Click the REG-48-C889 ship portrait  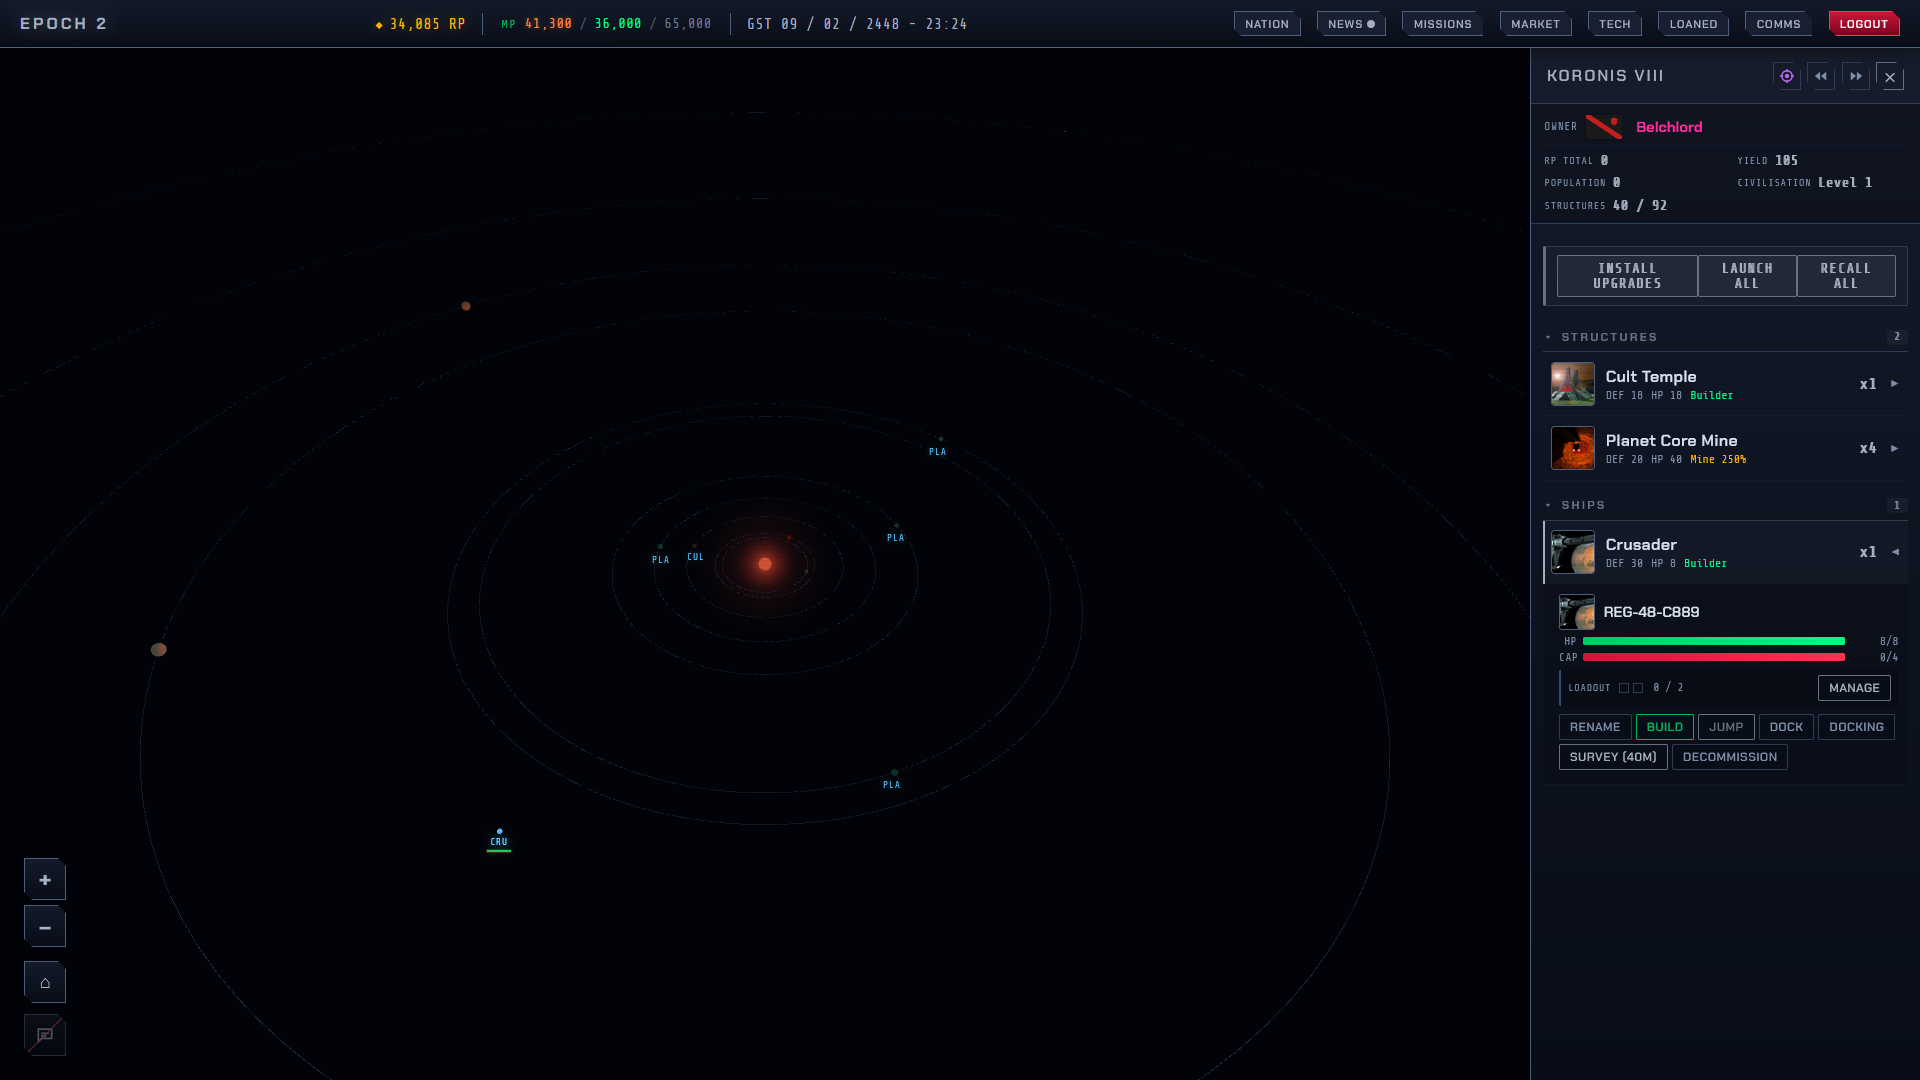click(x=1577, y=612)
